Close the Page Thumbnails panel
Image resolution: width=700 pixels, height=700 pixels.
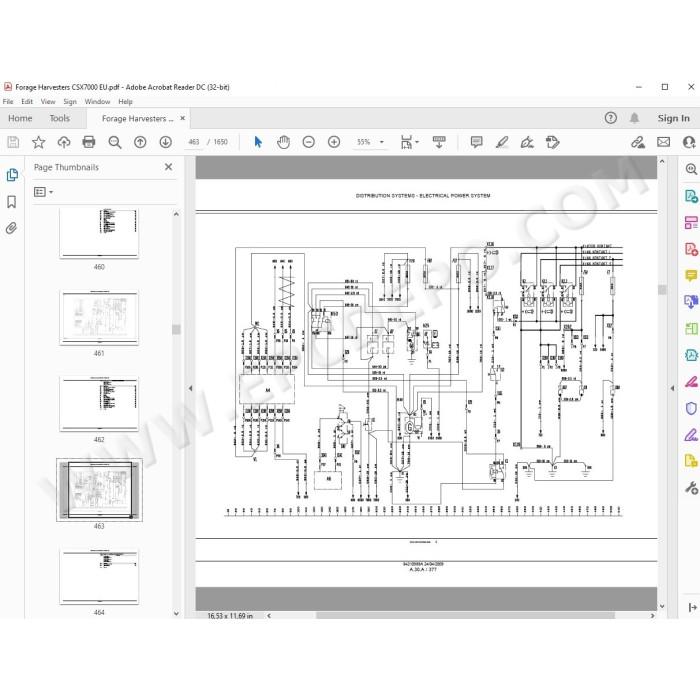[168, 167]
